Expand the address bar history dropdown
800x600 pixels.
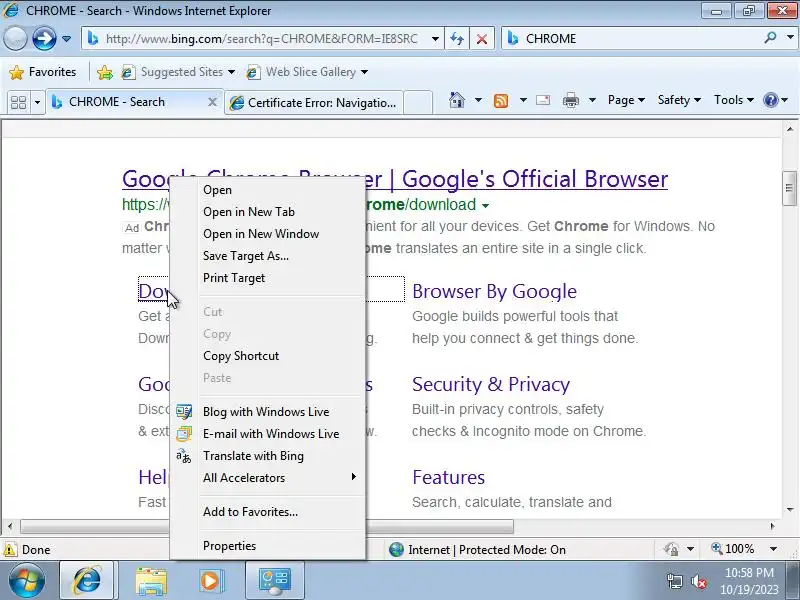coord(435,39)
